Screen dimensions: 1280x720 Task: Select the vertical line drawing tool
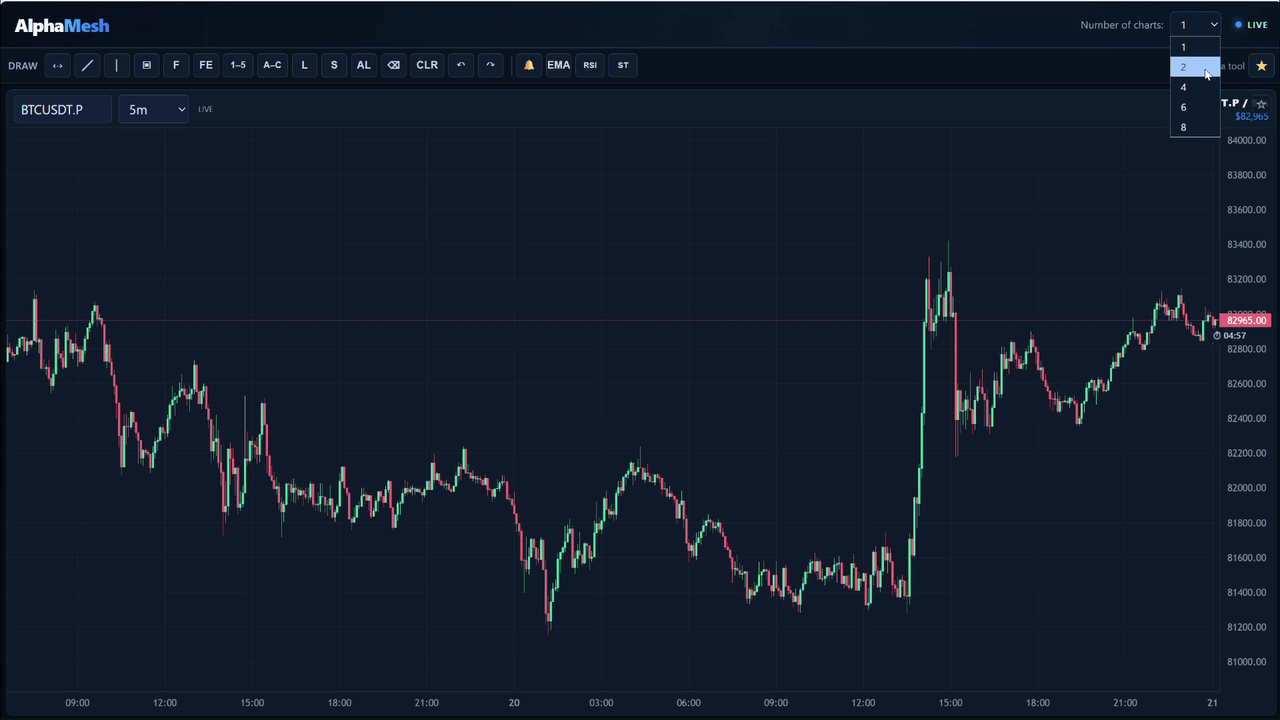click(117, 65)
